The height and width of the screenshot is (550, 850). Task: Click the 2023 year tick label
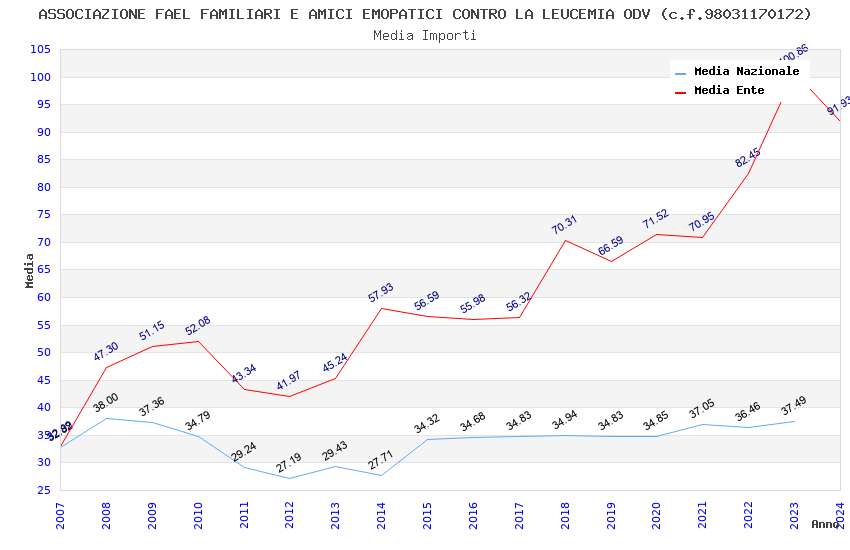tap(794, 515)
